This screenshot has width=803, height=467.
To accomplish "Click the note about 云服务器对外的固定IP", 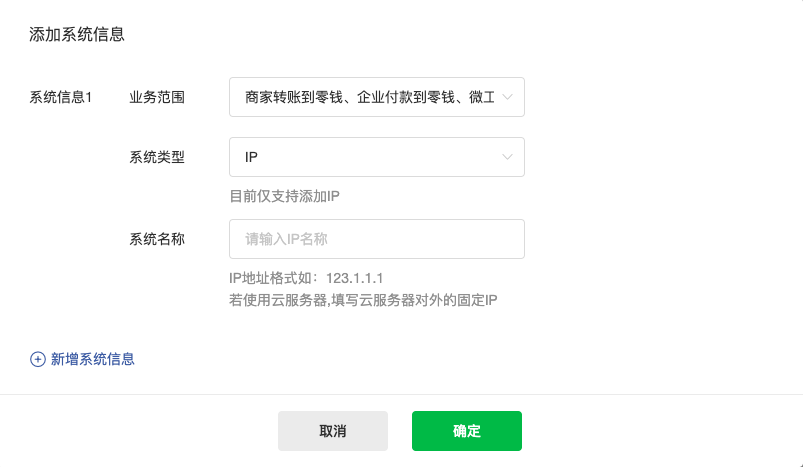I will point(363,300).
